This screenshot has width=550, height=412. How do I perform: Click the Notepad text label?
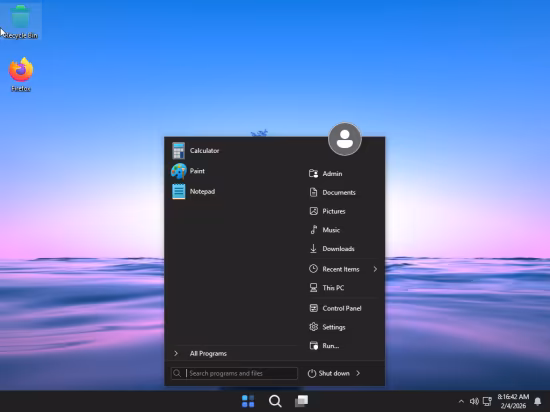point(202,191)
